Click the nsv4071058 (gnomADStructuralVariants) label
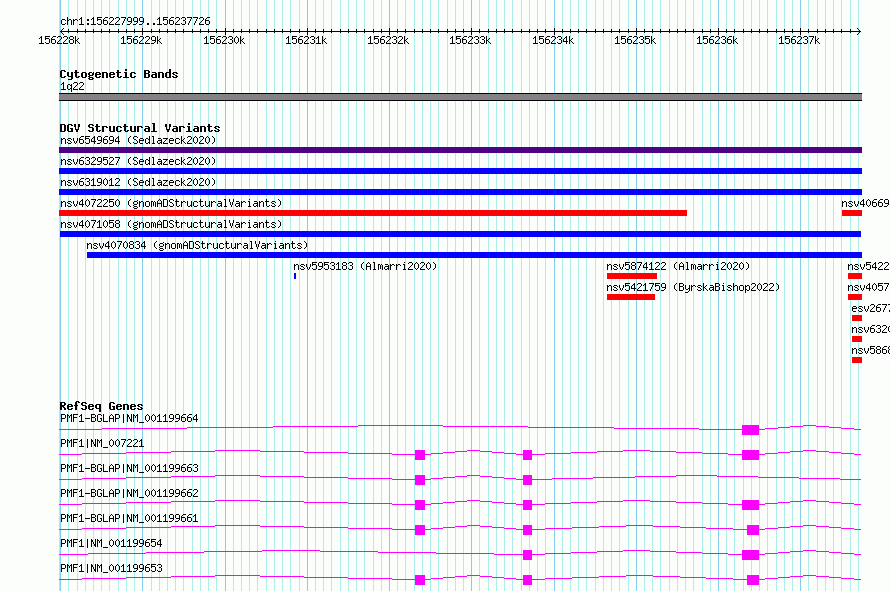The height and width of the screenshot is (591, 890). coord(171,224)
